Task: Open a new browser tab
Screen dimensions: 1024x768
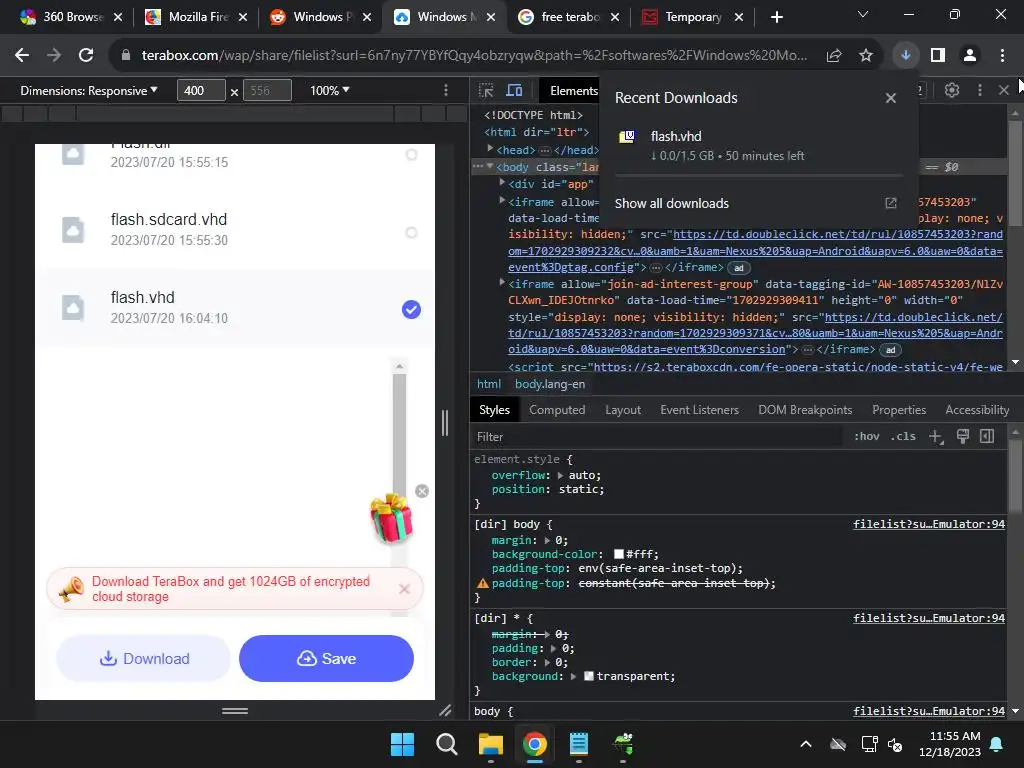Action: [776, 17]
